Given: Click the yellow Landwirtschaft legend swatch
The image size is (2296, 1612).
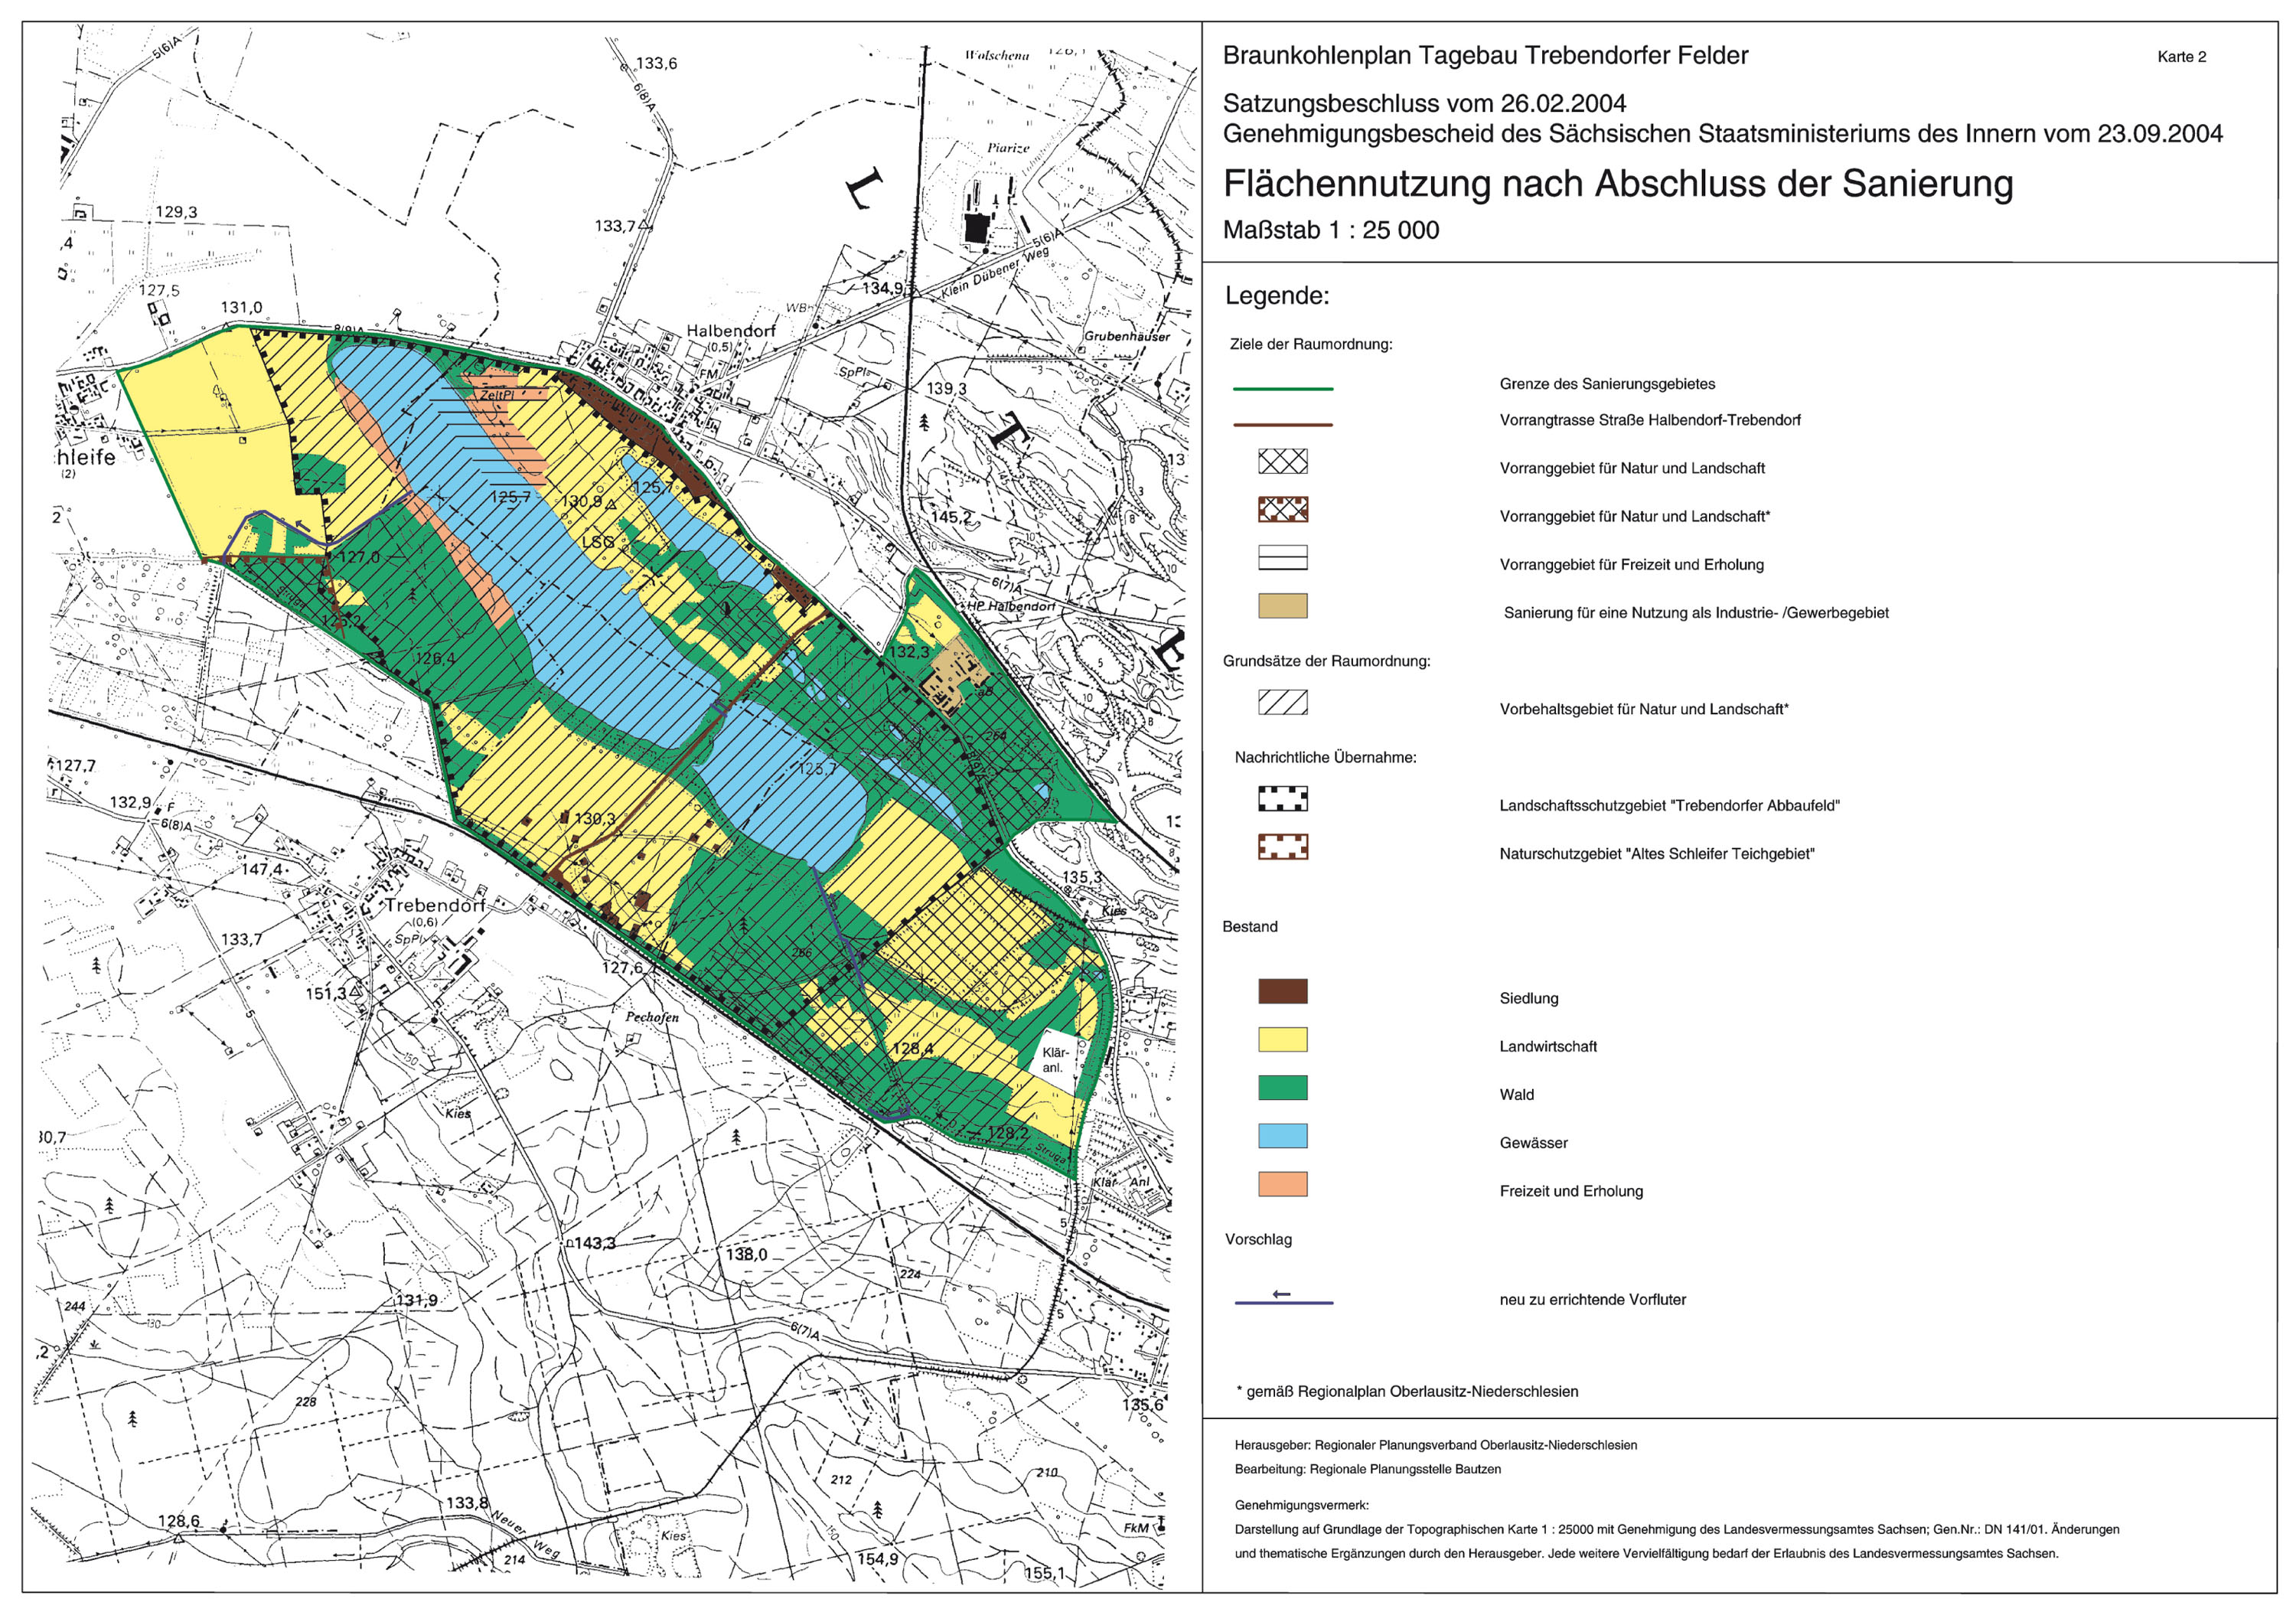Looking at the screenshot, I should coord(1282,1039).
